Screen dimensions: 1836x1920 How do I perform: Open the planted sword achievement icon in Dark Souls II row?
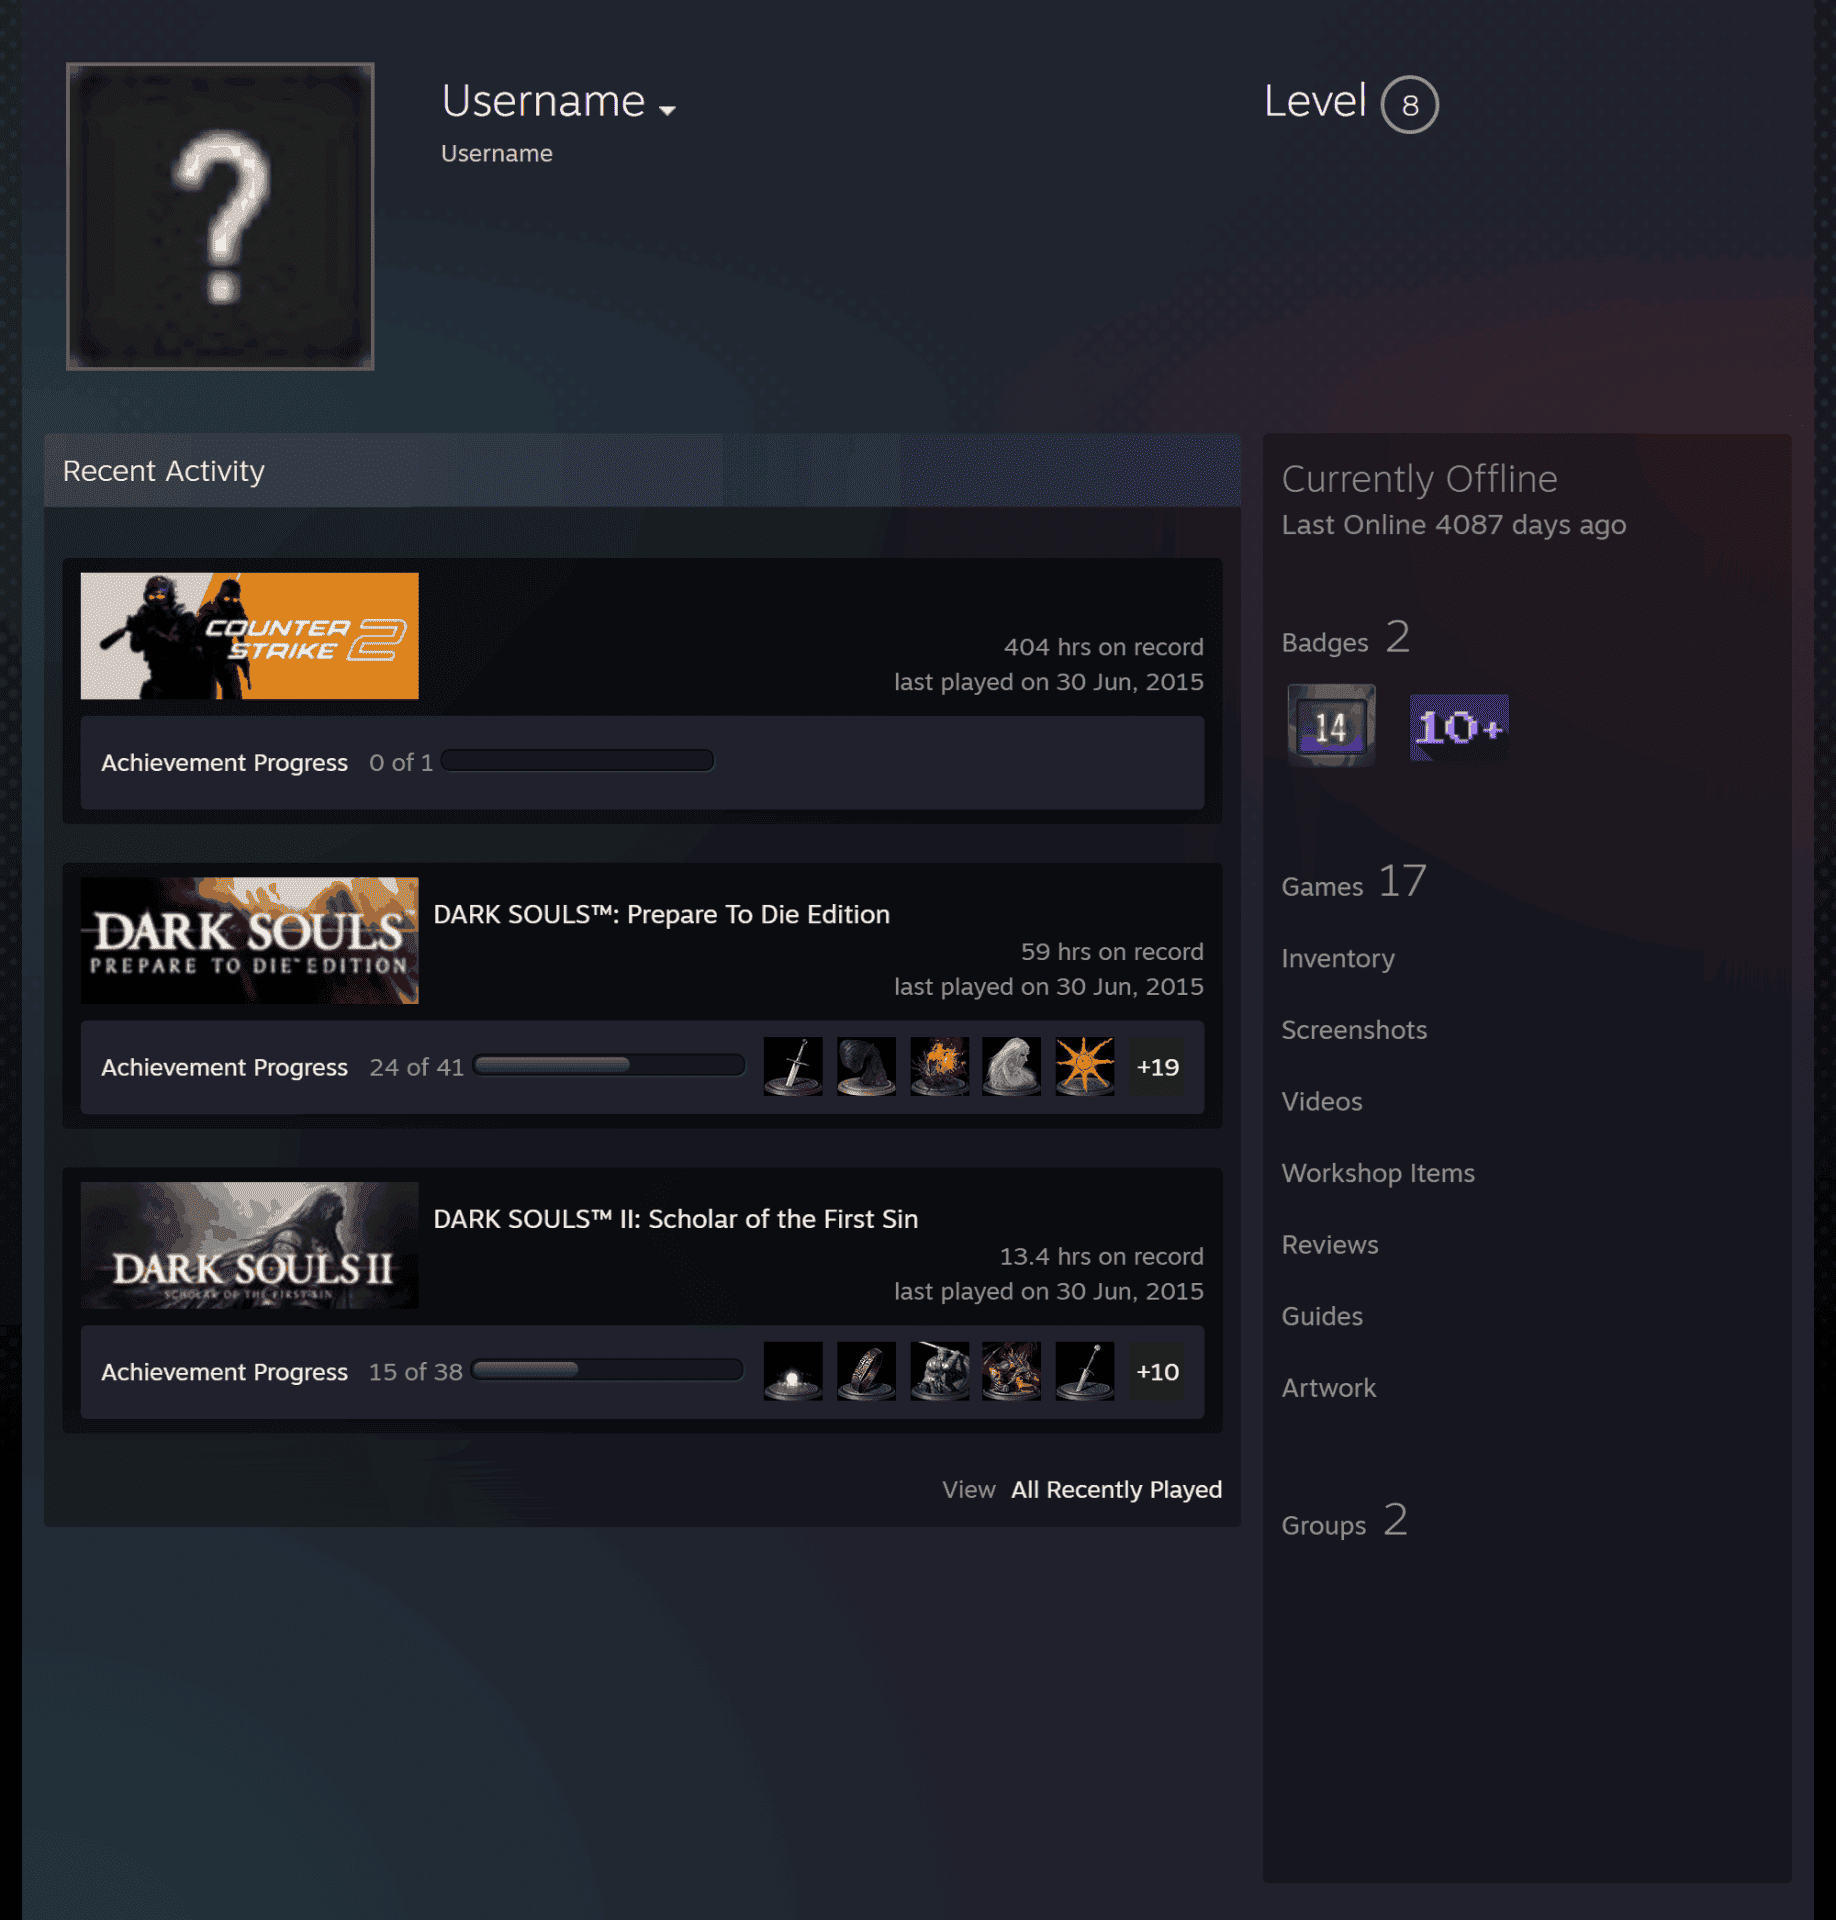click(x=1084, y=1371)
